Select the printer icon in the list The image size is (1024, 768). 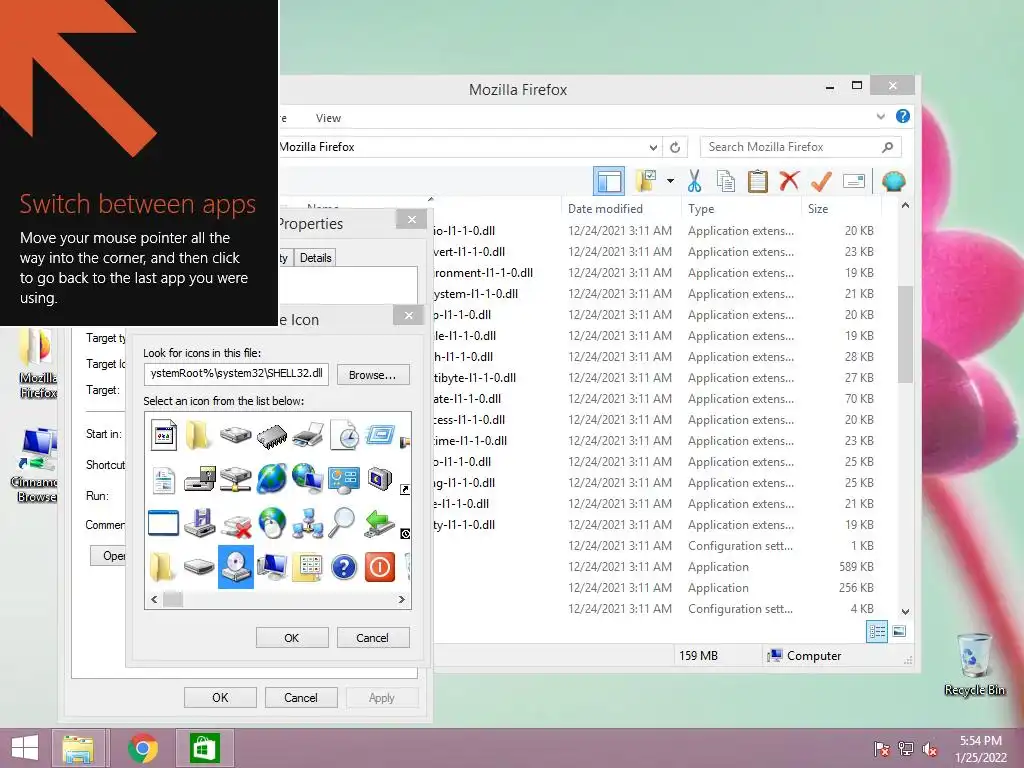tap(308, 435)
